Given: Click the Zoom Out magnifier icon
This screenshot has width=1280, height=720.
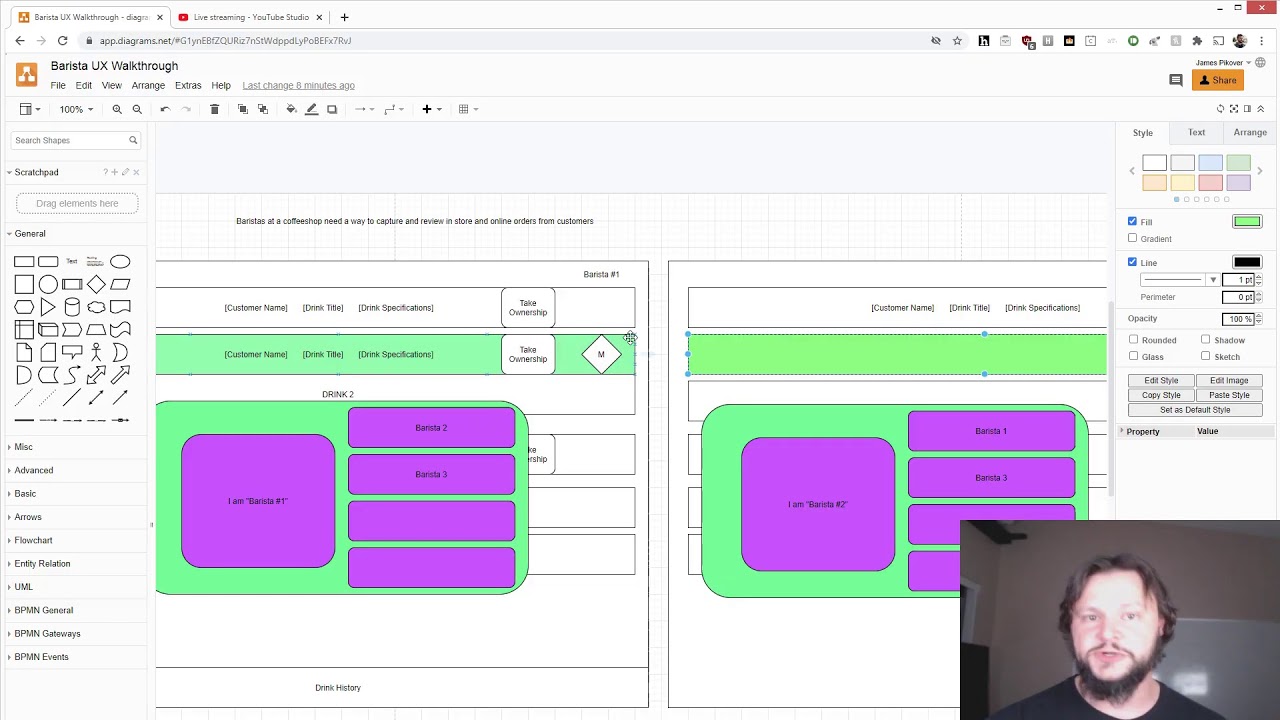Looking at the screenshot, I should click(137, 109).
